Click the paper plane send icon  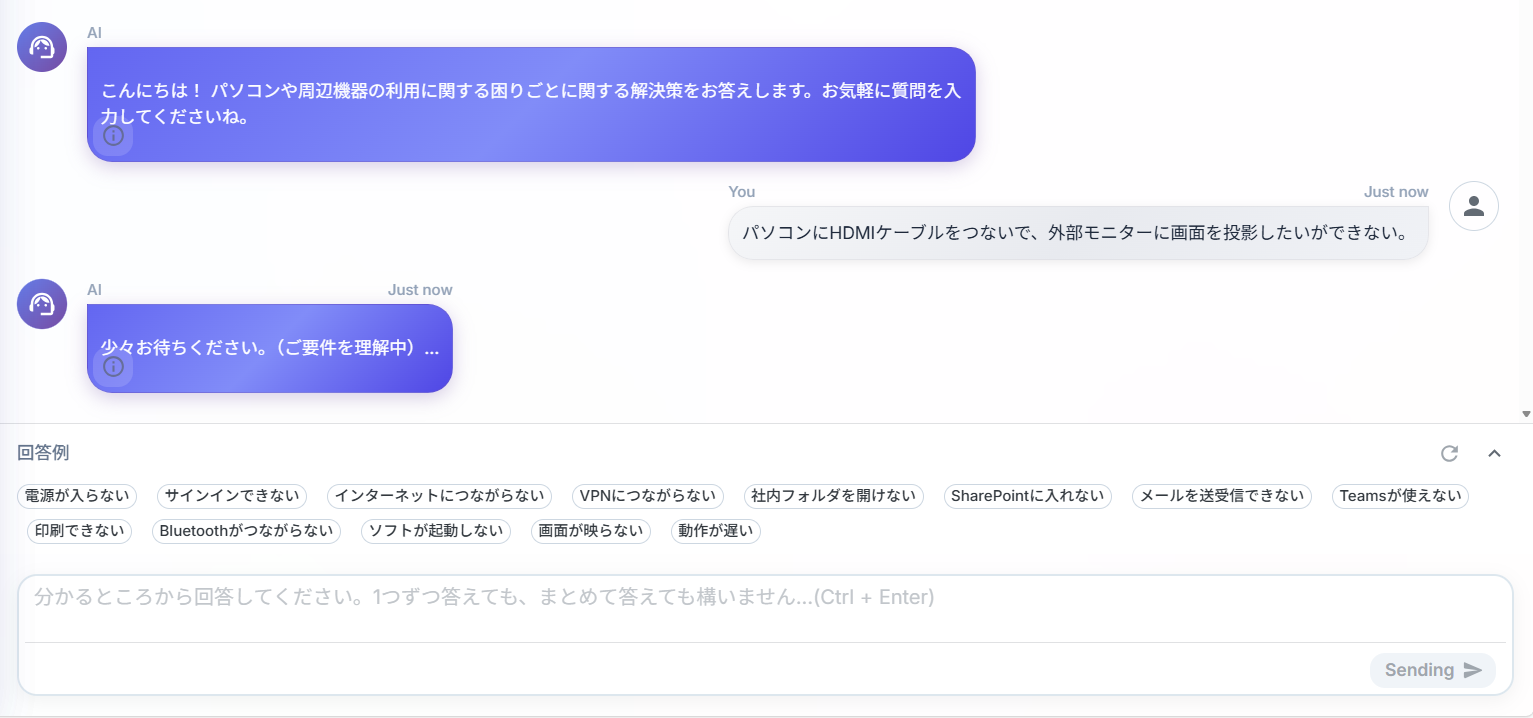pos(1472,670)
